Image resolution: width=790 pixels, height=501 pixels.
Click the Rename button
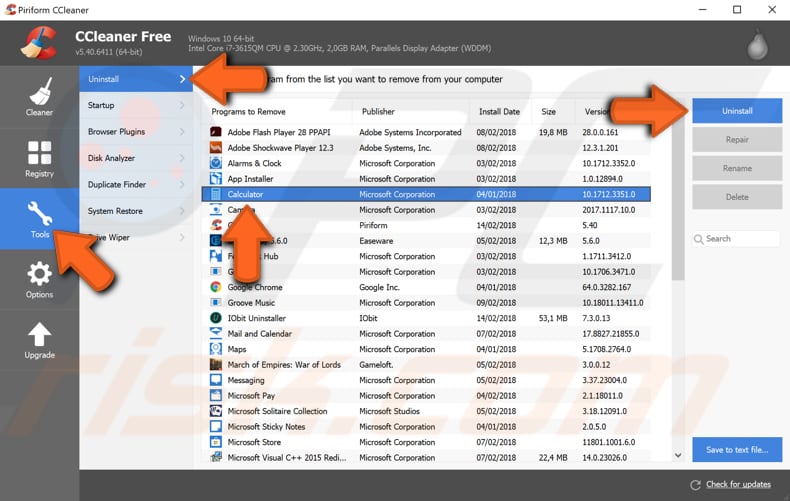737,168
